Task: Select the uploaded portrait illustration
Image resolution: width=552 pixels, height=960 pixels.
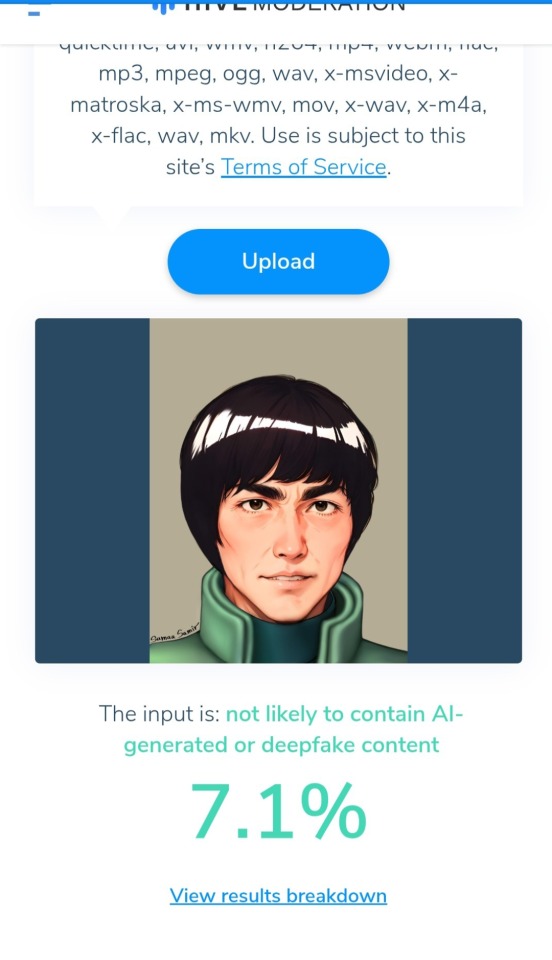Action: pyautogui.click(x=278, y=490)
